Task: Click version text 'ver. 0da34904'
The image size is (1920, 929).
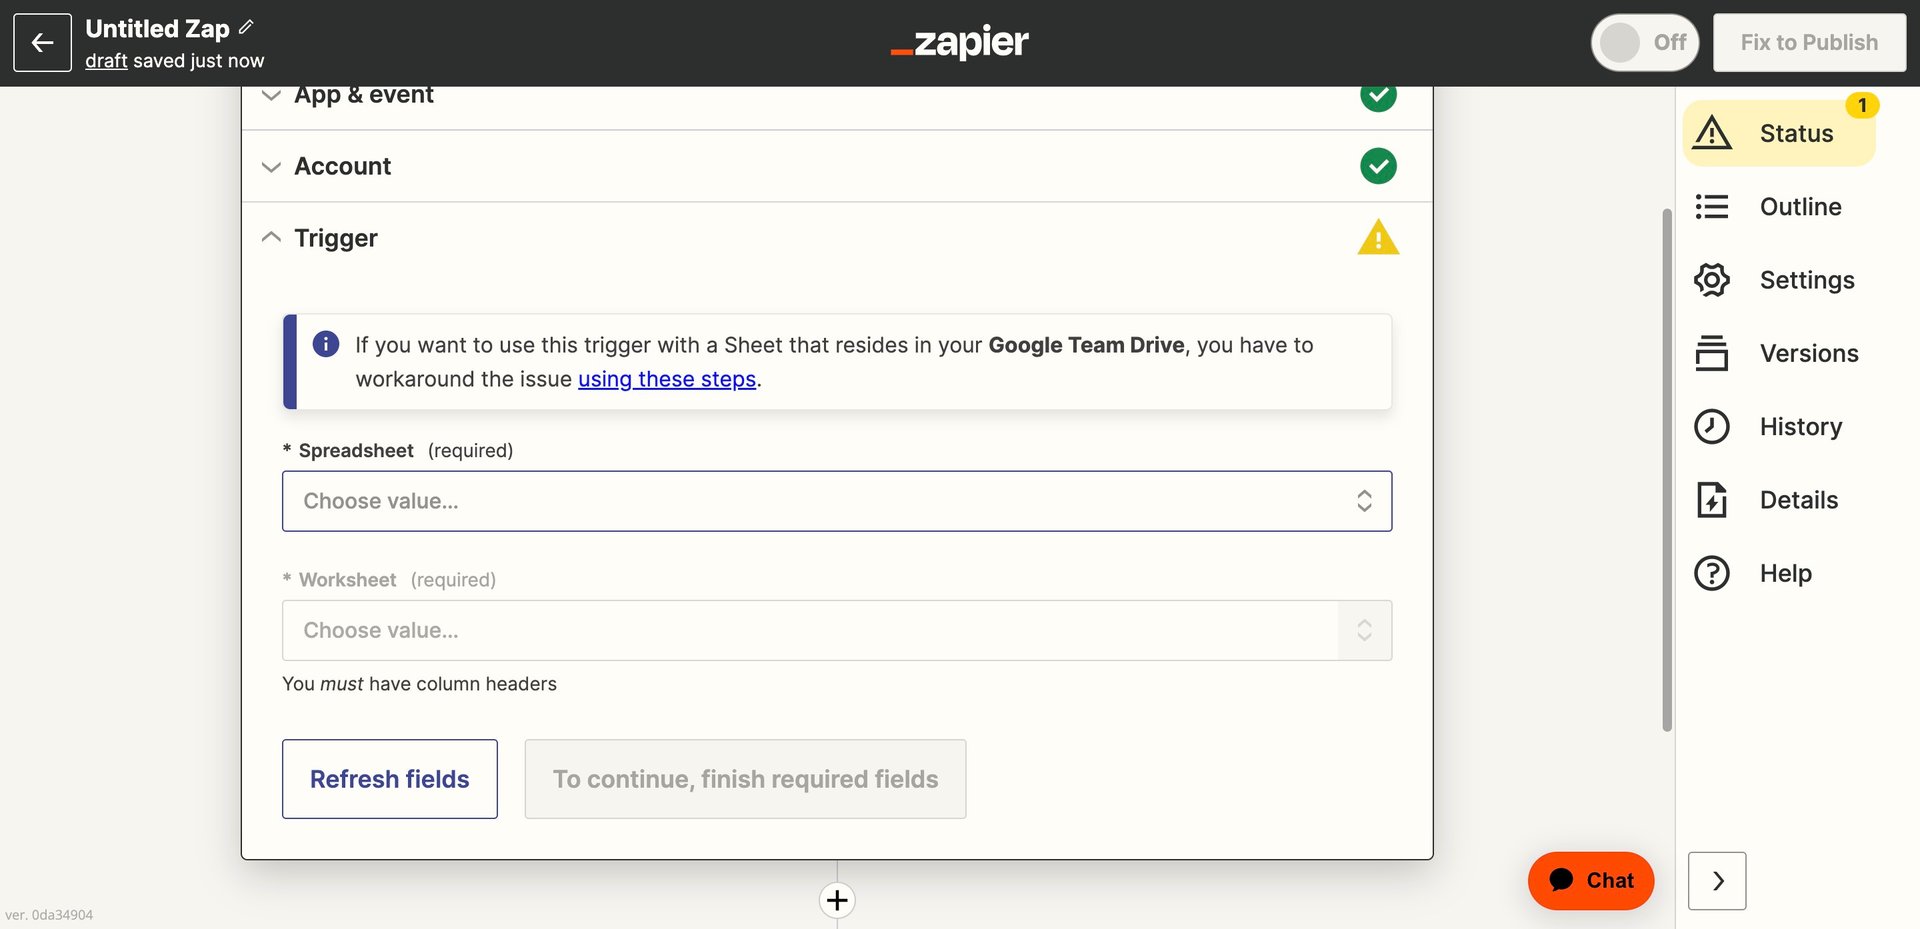Action: pyautogui.click(x=49, y=915)
